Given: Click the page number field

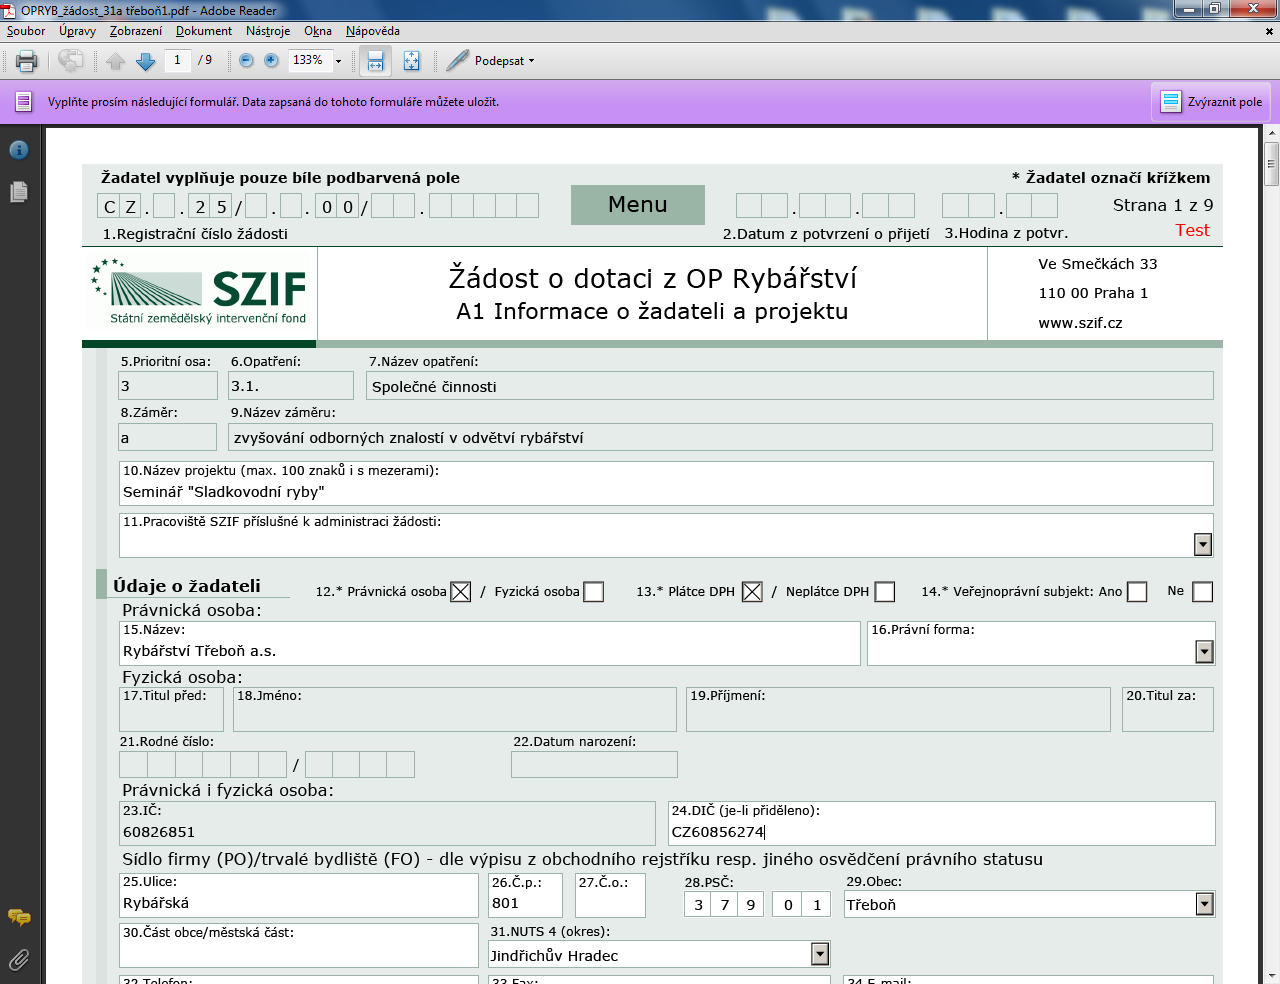Looking at the screenshot, I should click(177, 60).
